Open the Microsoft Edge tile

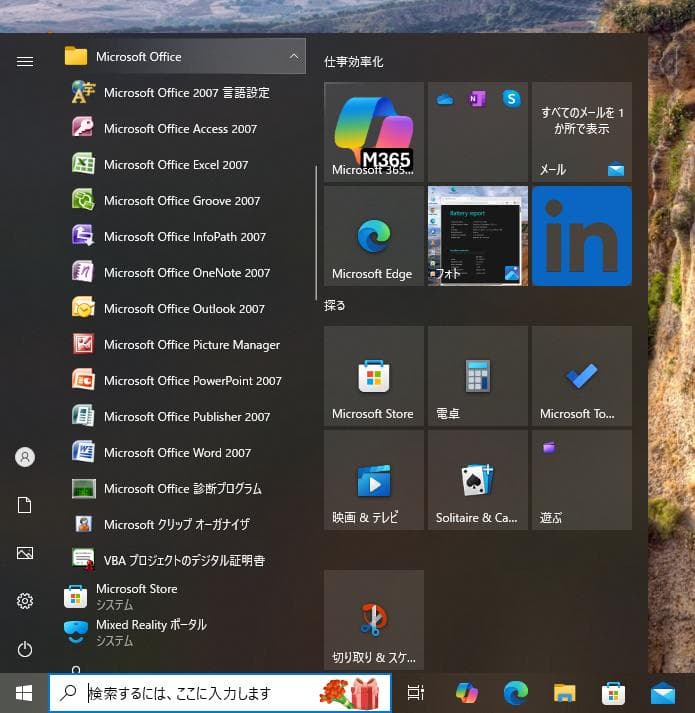374,236
